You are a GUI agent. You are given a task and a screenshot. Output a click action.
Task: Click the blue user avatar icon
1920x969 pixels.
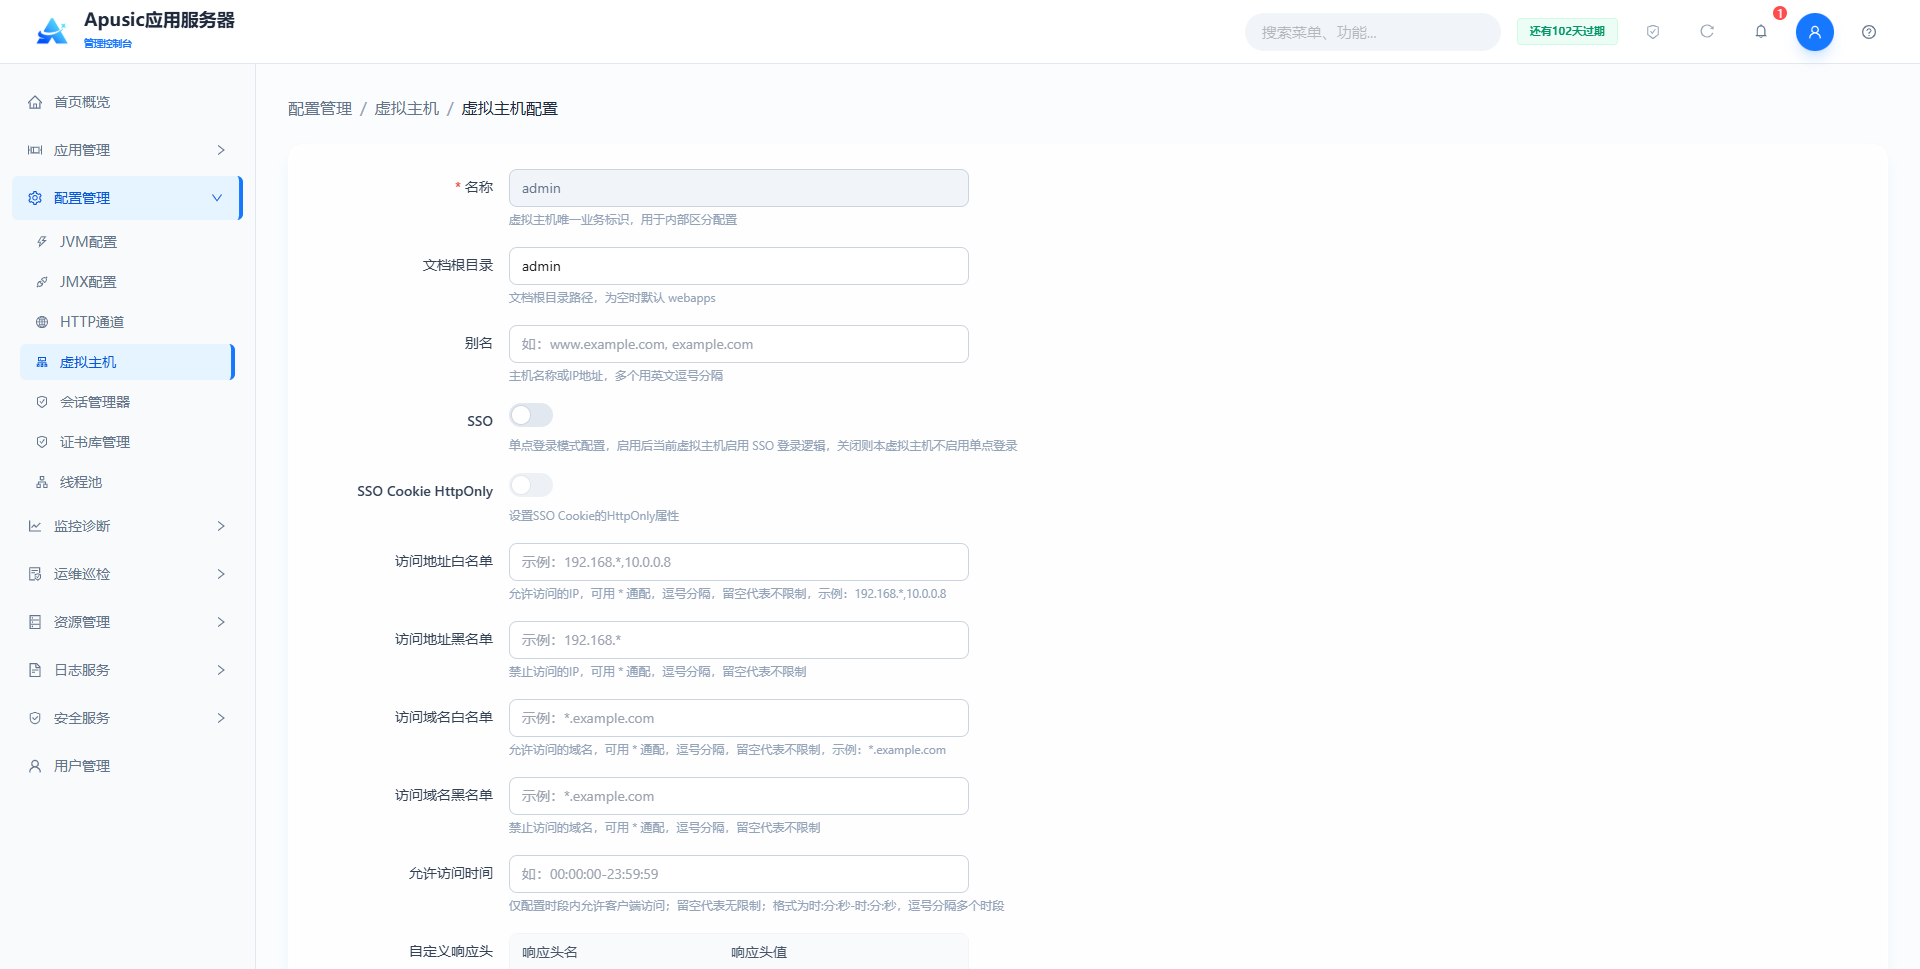click(1815, 32)
